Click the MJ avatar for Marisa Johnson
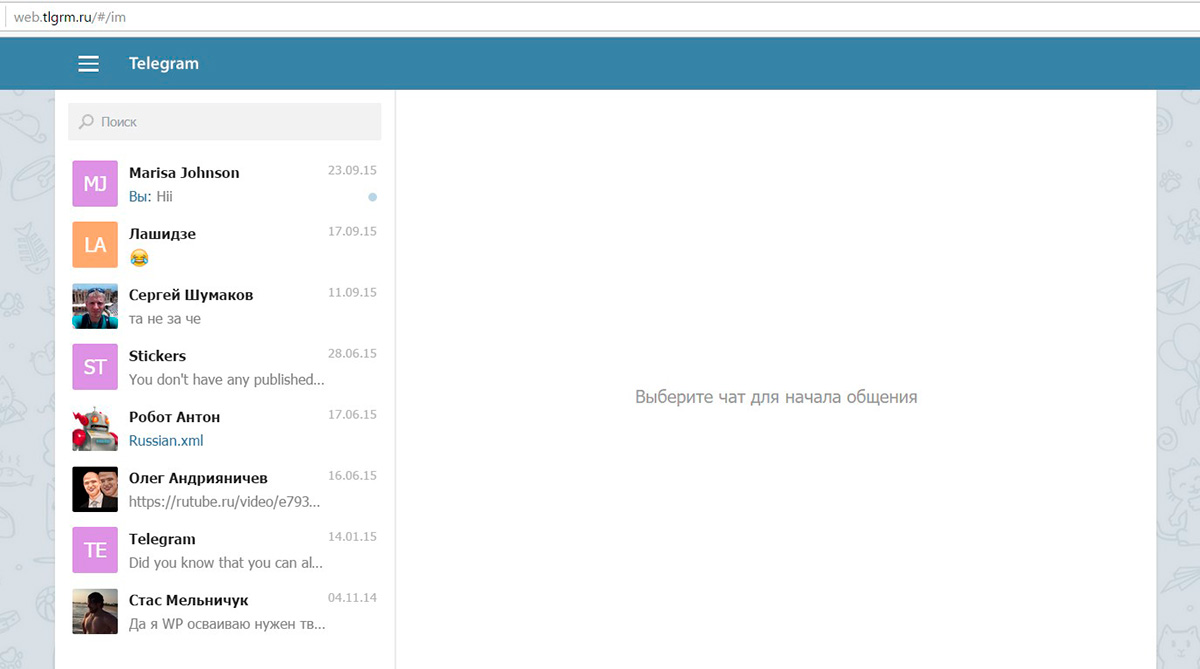 click(95, 184)
